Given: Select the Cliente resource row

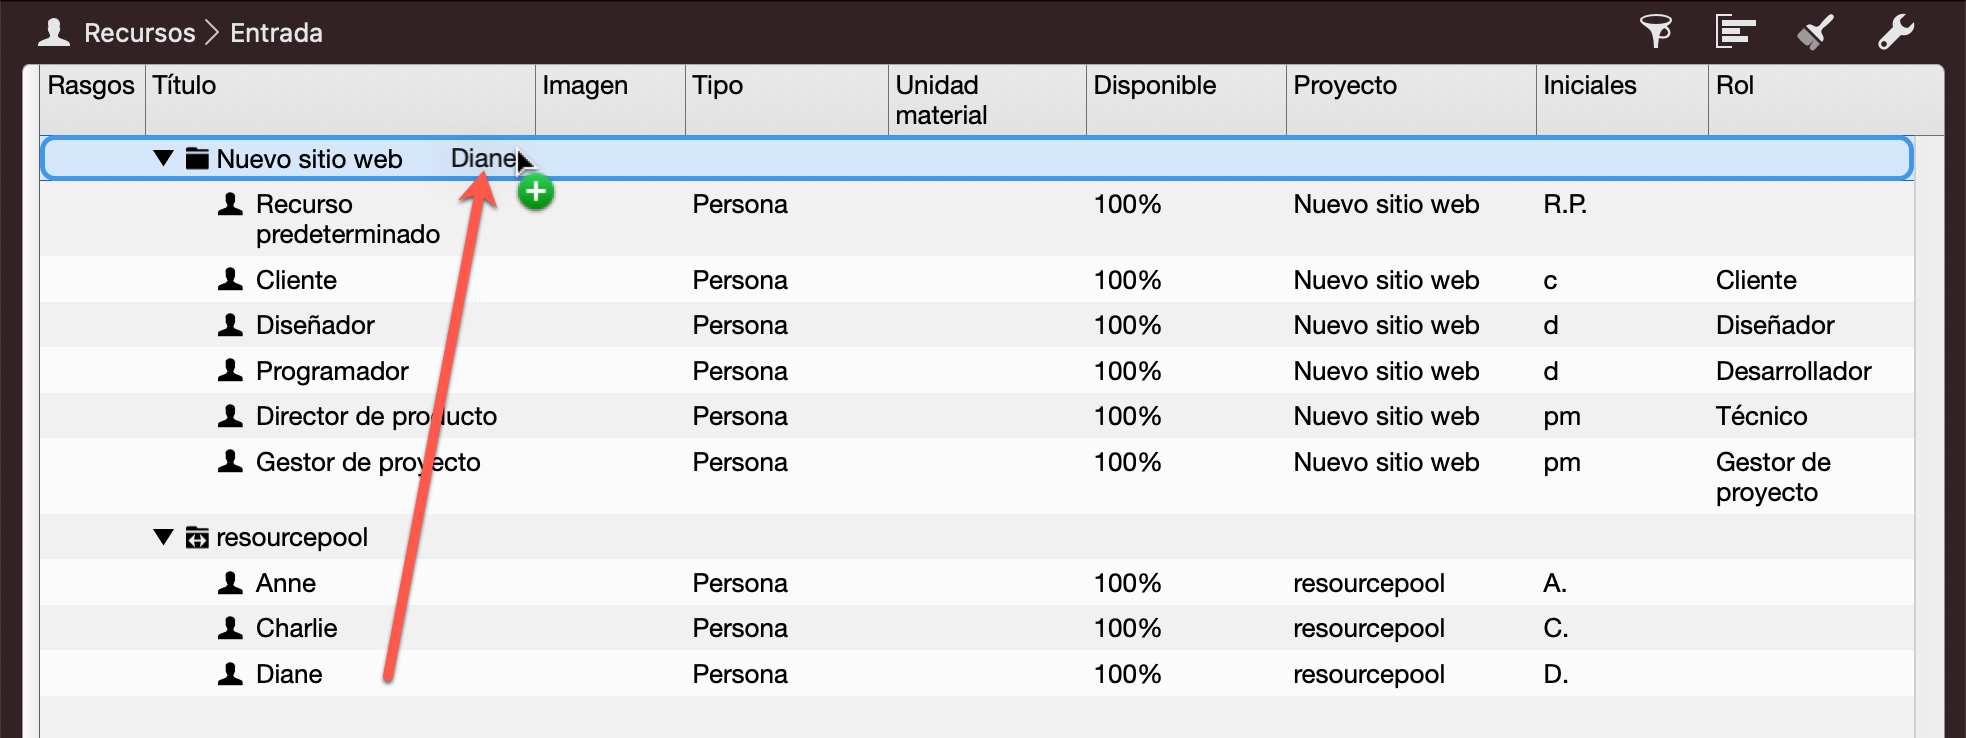Looking at the screenshot, I should [295, 280].
